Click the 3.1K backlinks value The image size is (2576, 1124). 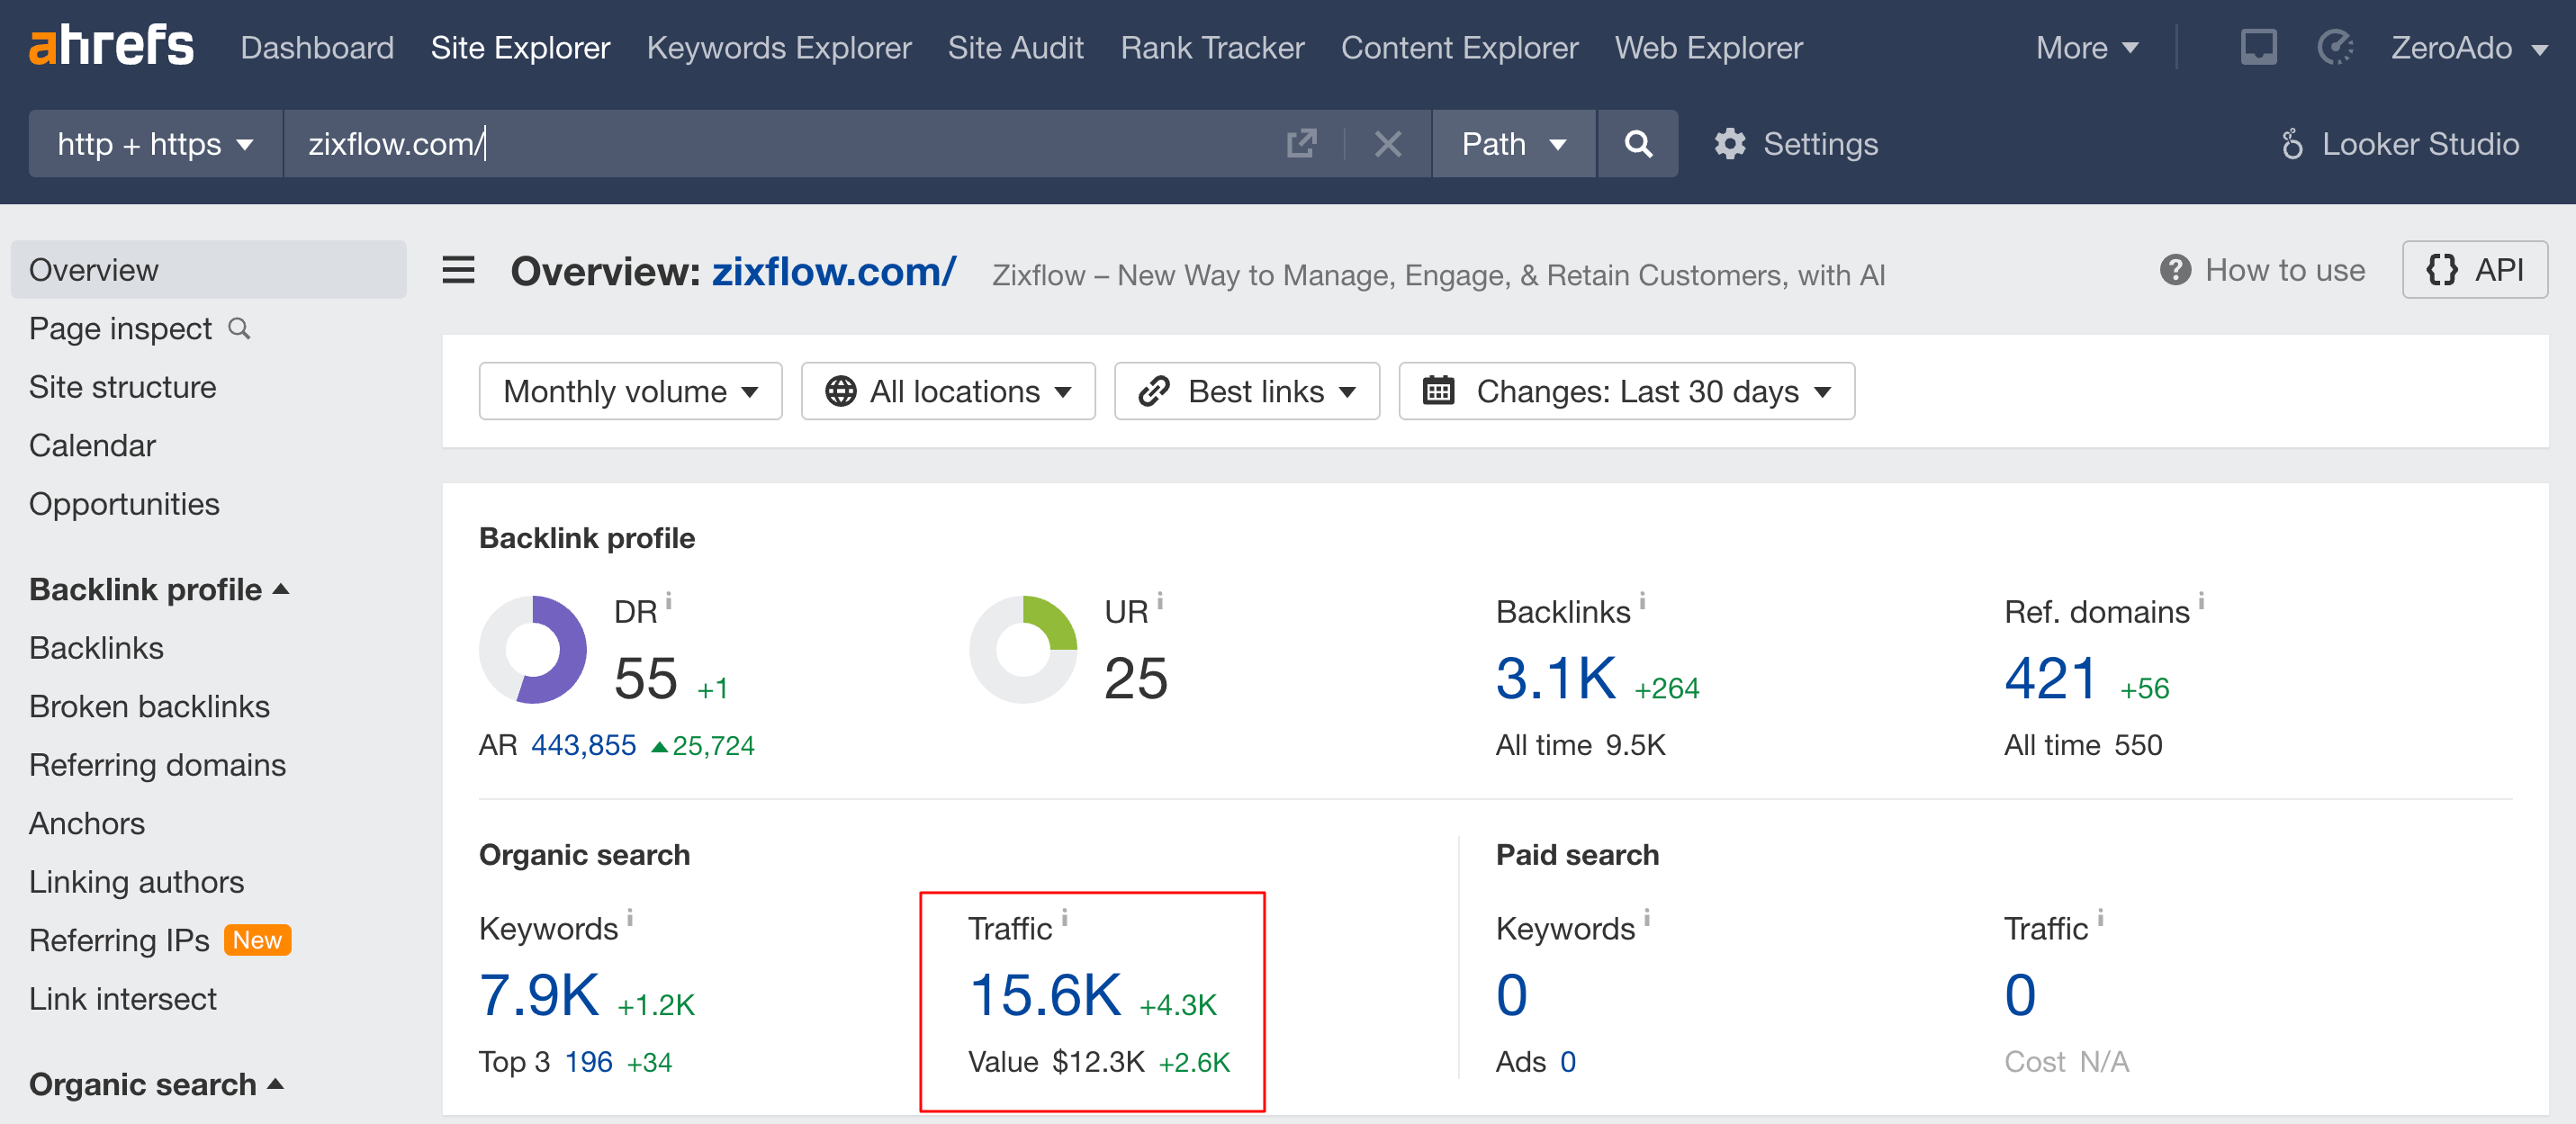pyautogui.click(x=1555, y=678)
